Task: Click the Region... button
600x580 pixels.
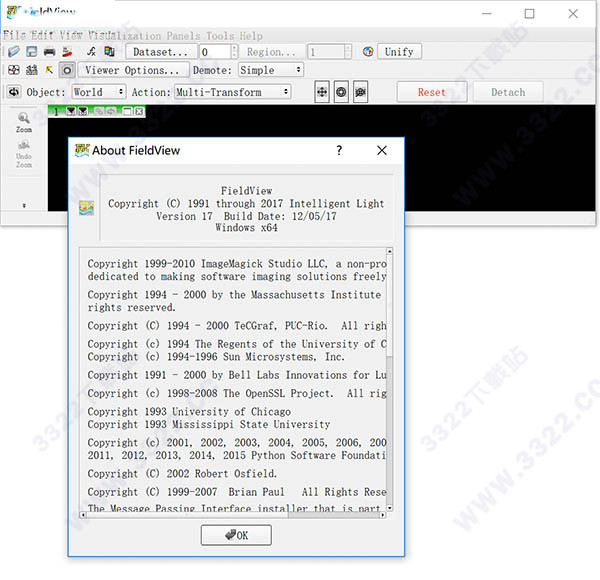Action: pyautogui.click(x=271, y=51)
